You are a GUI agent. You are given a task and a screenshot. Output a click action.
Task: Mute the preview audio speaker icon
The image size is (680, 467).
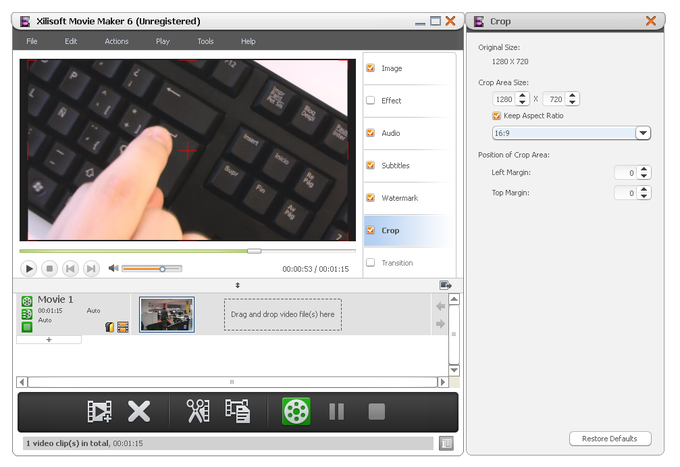pyautogui.click(x=113, y=268)
